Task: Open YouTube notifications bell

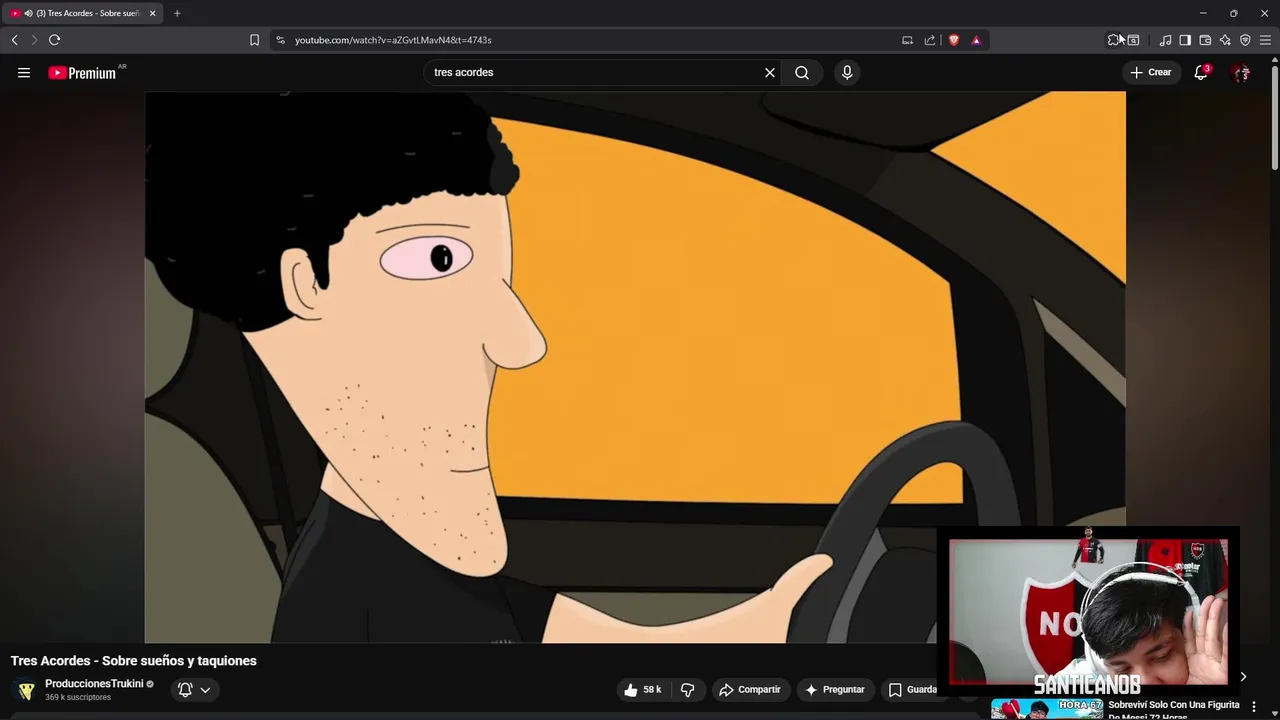Action: [x=1201, y=72]
